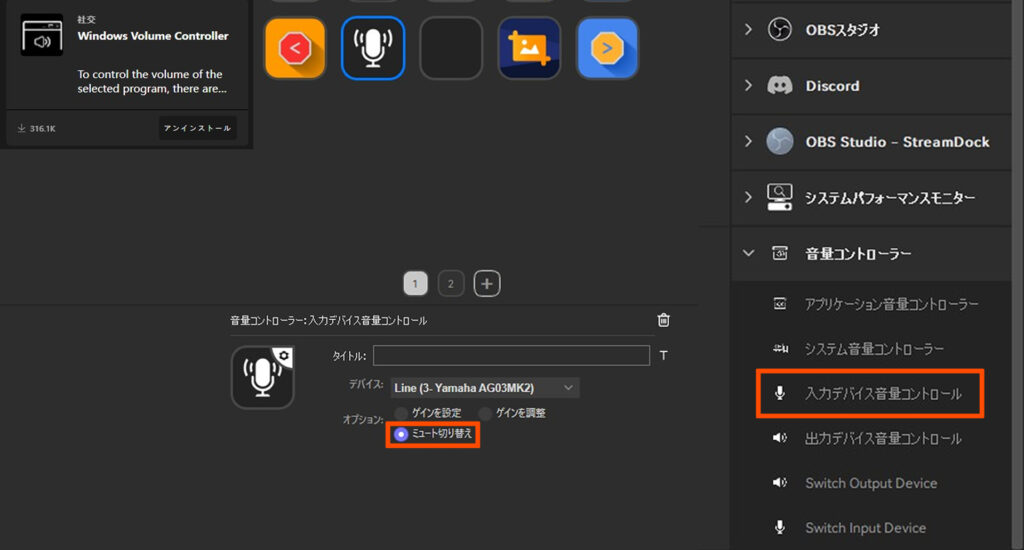
Task: Open the デバイス dropdown for Yamaha AG03MK2
Action: click(483, 387)
